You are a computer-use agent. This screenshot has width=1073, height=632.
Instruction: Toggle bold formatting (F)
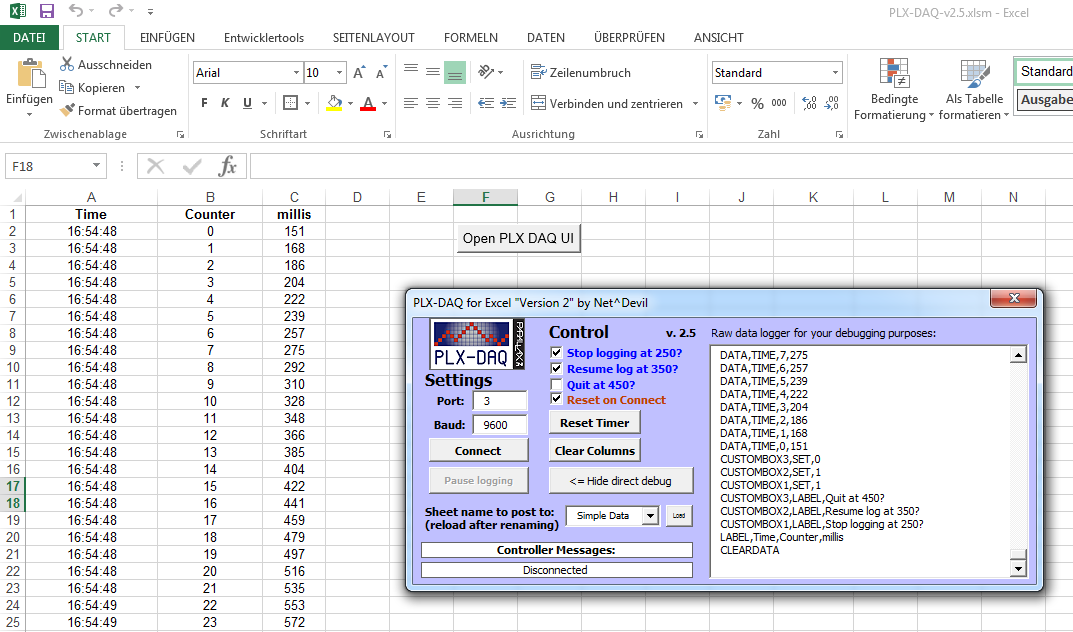(x=204, y=103)
